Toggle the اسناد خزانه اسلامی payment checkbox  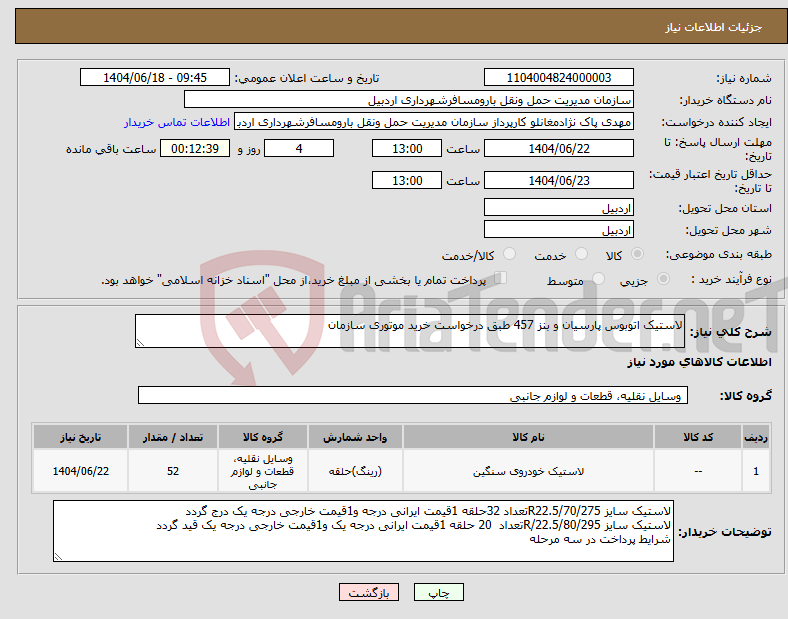click(501, 278)
